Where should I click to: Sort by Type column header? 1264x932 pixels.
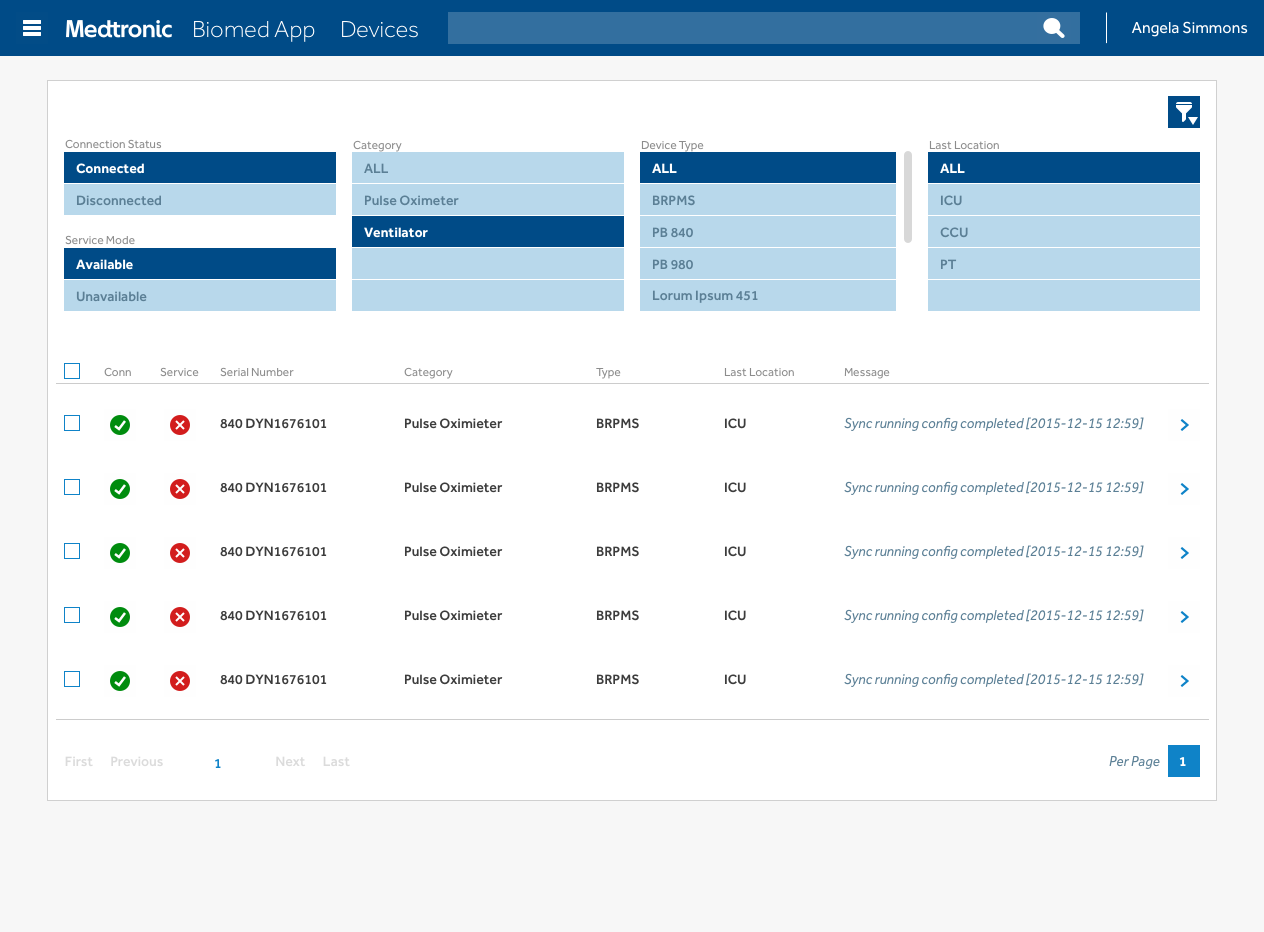608,372
